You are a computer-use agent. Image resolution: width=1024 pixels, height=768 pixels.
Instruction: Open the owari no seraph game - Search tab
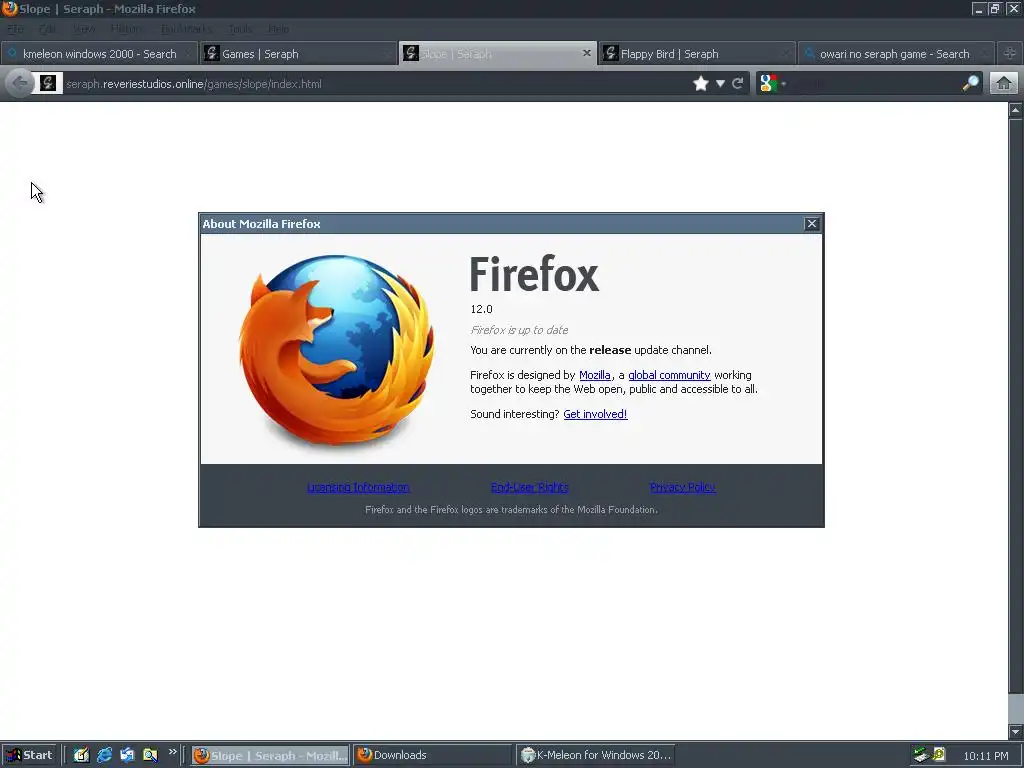(x=896, y=54)
